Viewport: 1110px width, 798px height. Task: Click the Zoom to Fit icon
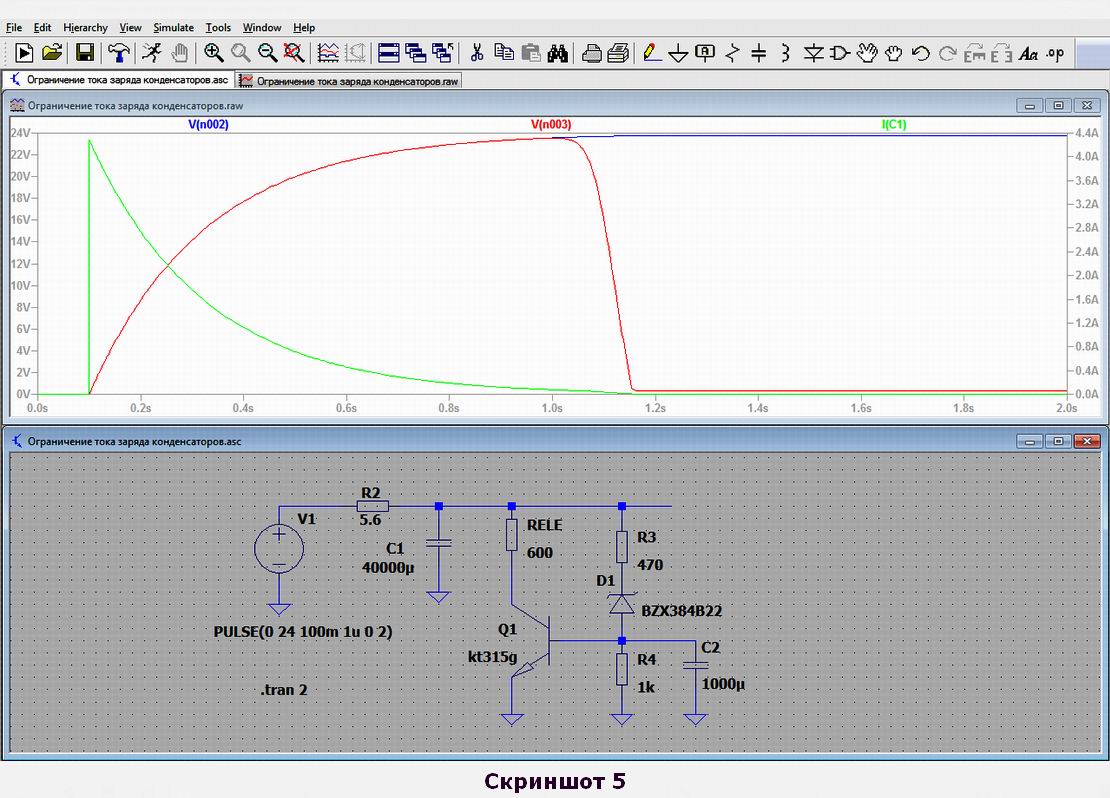point(294,52)
